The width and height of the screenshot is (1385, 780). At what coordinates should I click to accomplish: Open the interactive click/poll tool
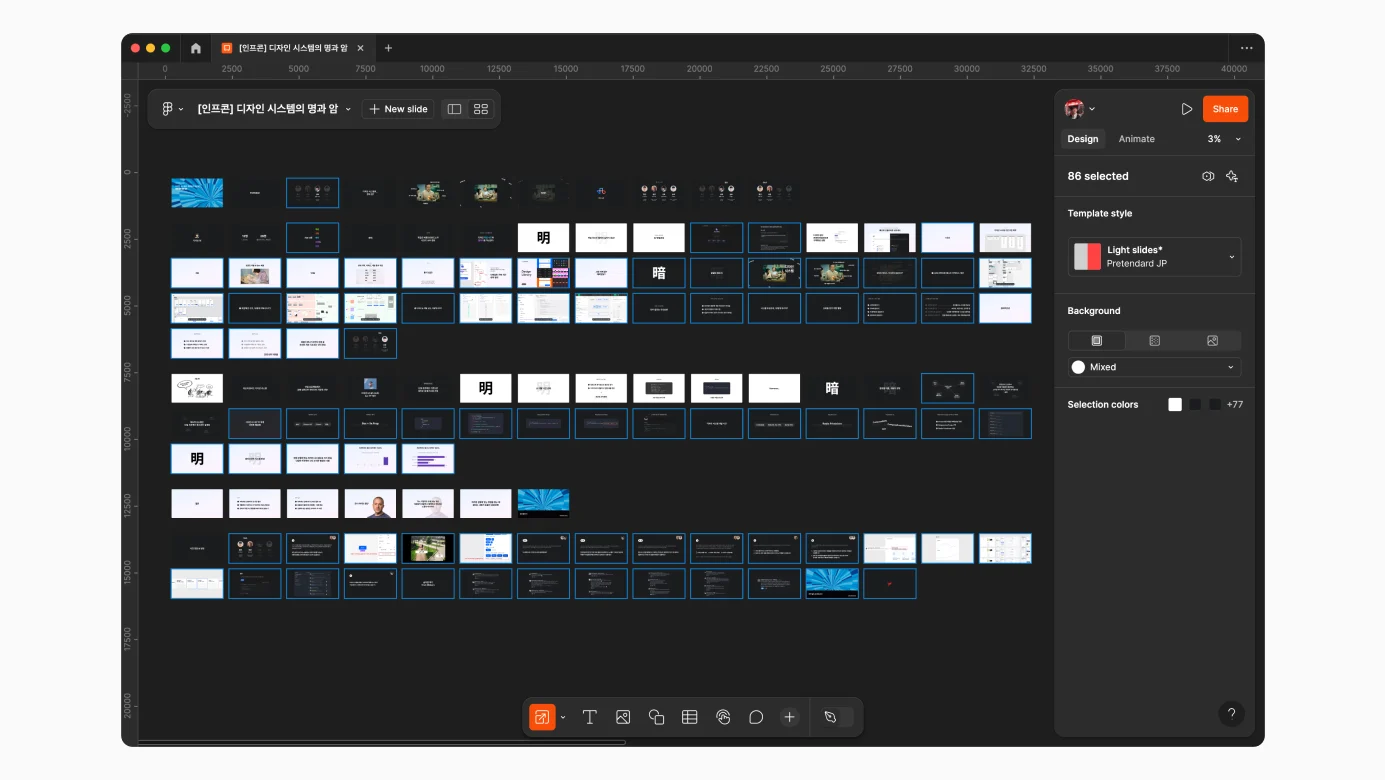click(x=723, y=717)
